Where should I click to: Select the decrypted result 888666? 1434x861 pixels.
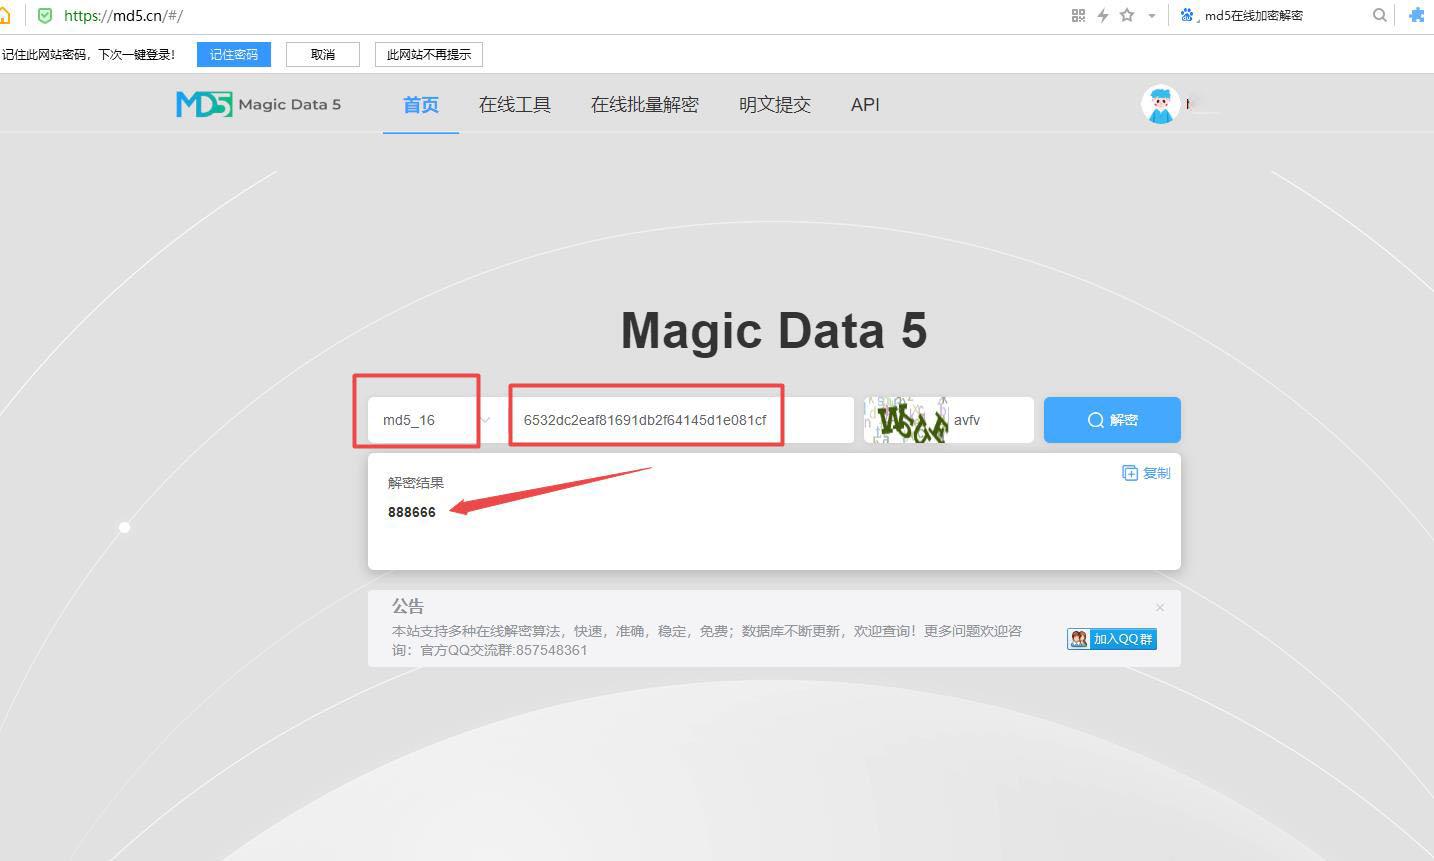tap(412, 512)
